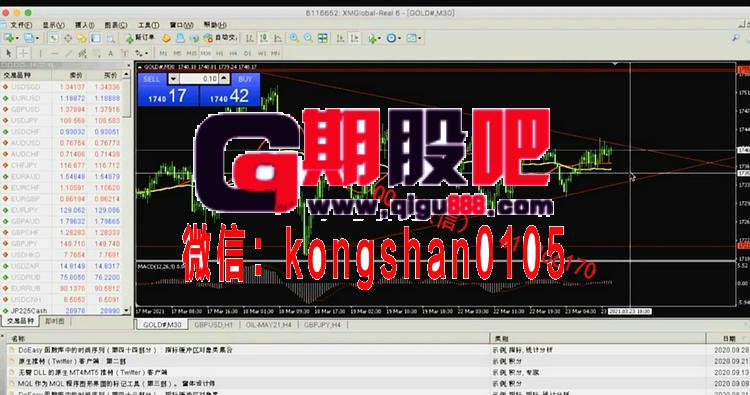Click the market watch vertical scrollbar
The height and width of the screenshot is (395, 750).
pos(126,191)
